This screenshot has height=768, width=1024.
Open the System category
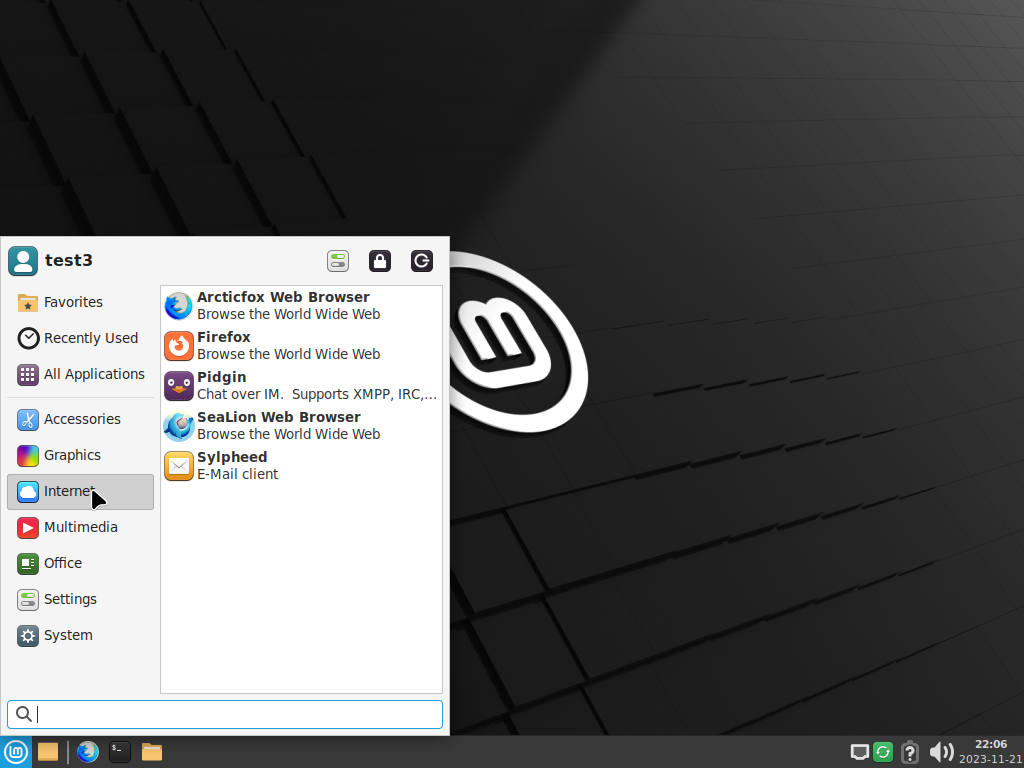tap(80, 635)
